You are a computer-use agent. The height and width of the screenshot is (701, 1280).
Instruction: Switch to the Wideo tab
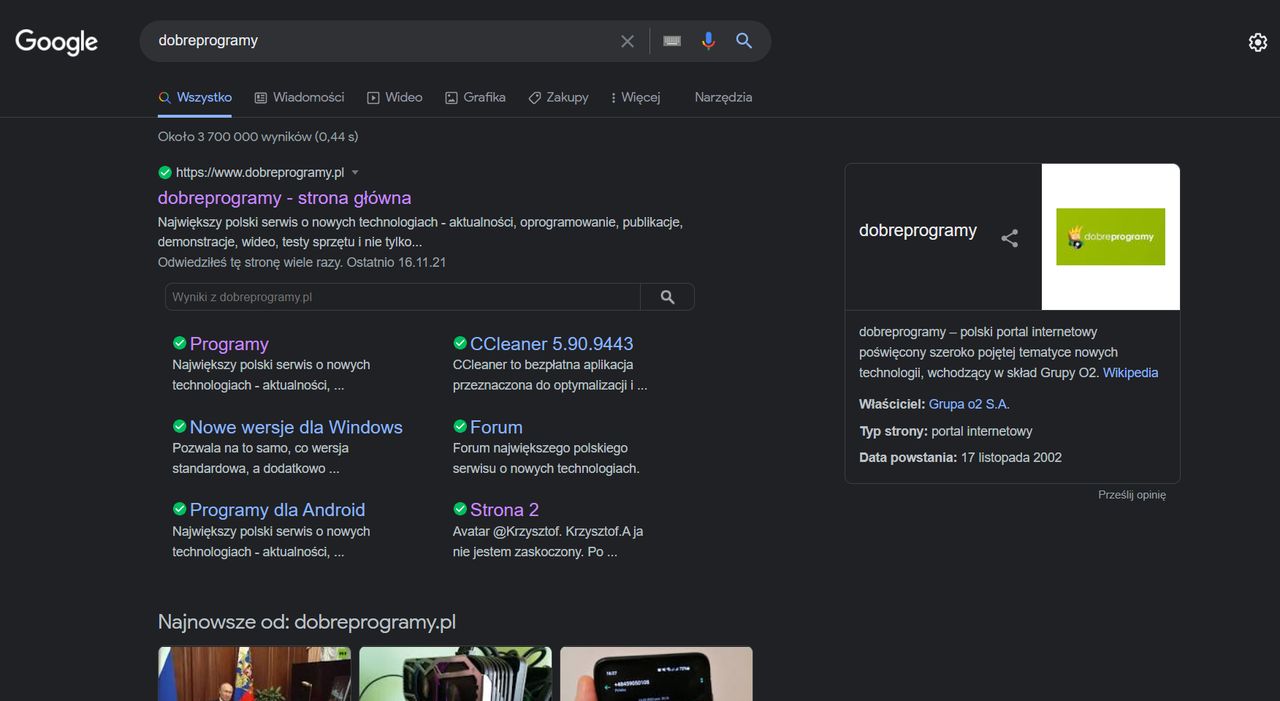394,97
